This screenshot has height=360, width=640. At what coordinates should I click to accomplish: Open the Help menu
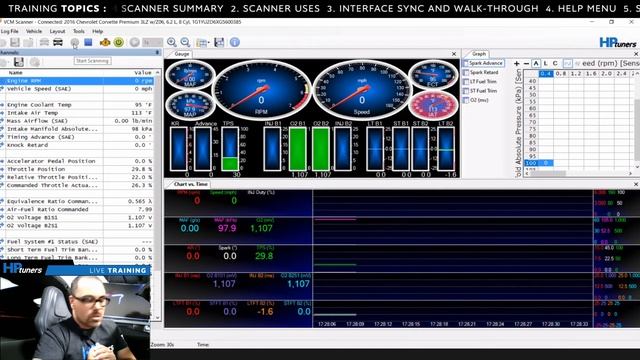(98, 31)
